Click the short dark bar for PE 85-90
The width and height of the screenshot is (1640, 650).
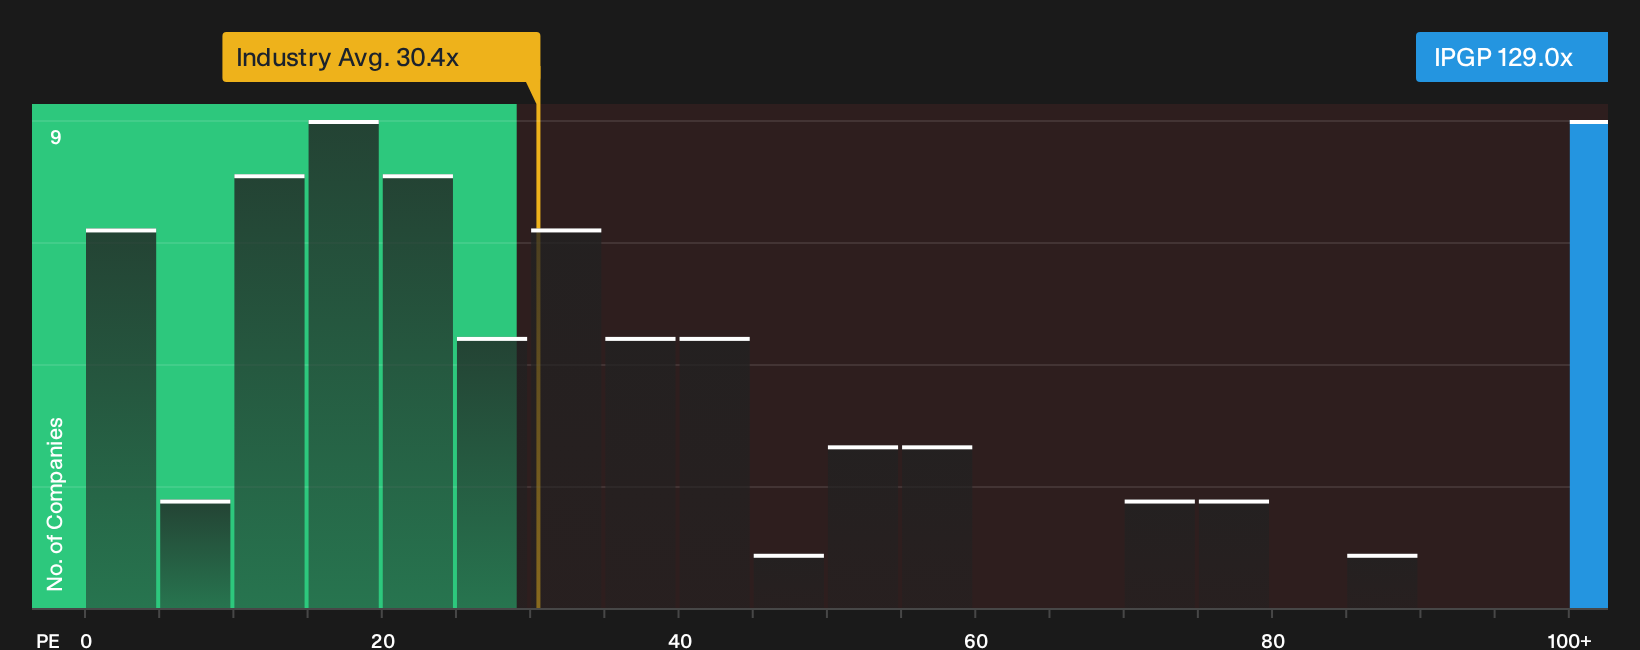pyautogui.click(x=1382, y=581)
